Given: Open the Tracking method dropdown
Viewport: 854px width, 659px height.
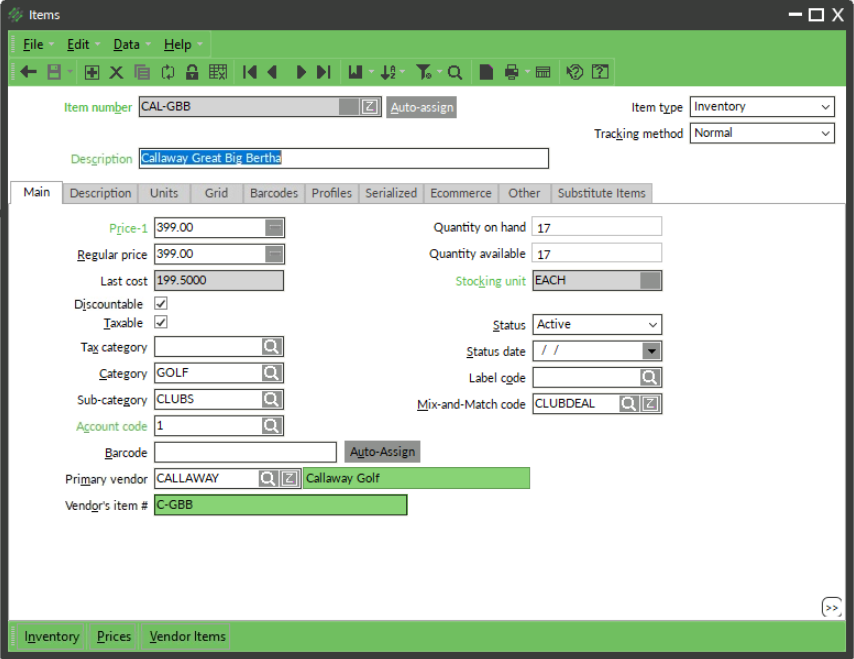Looking at the screenshot, I should click(762, 133).
